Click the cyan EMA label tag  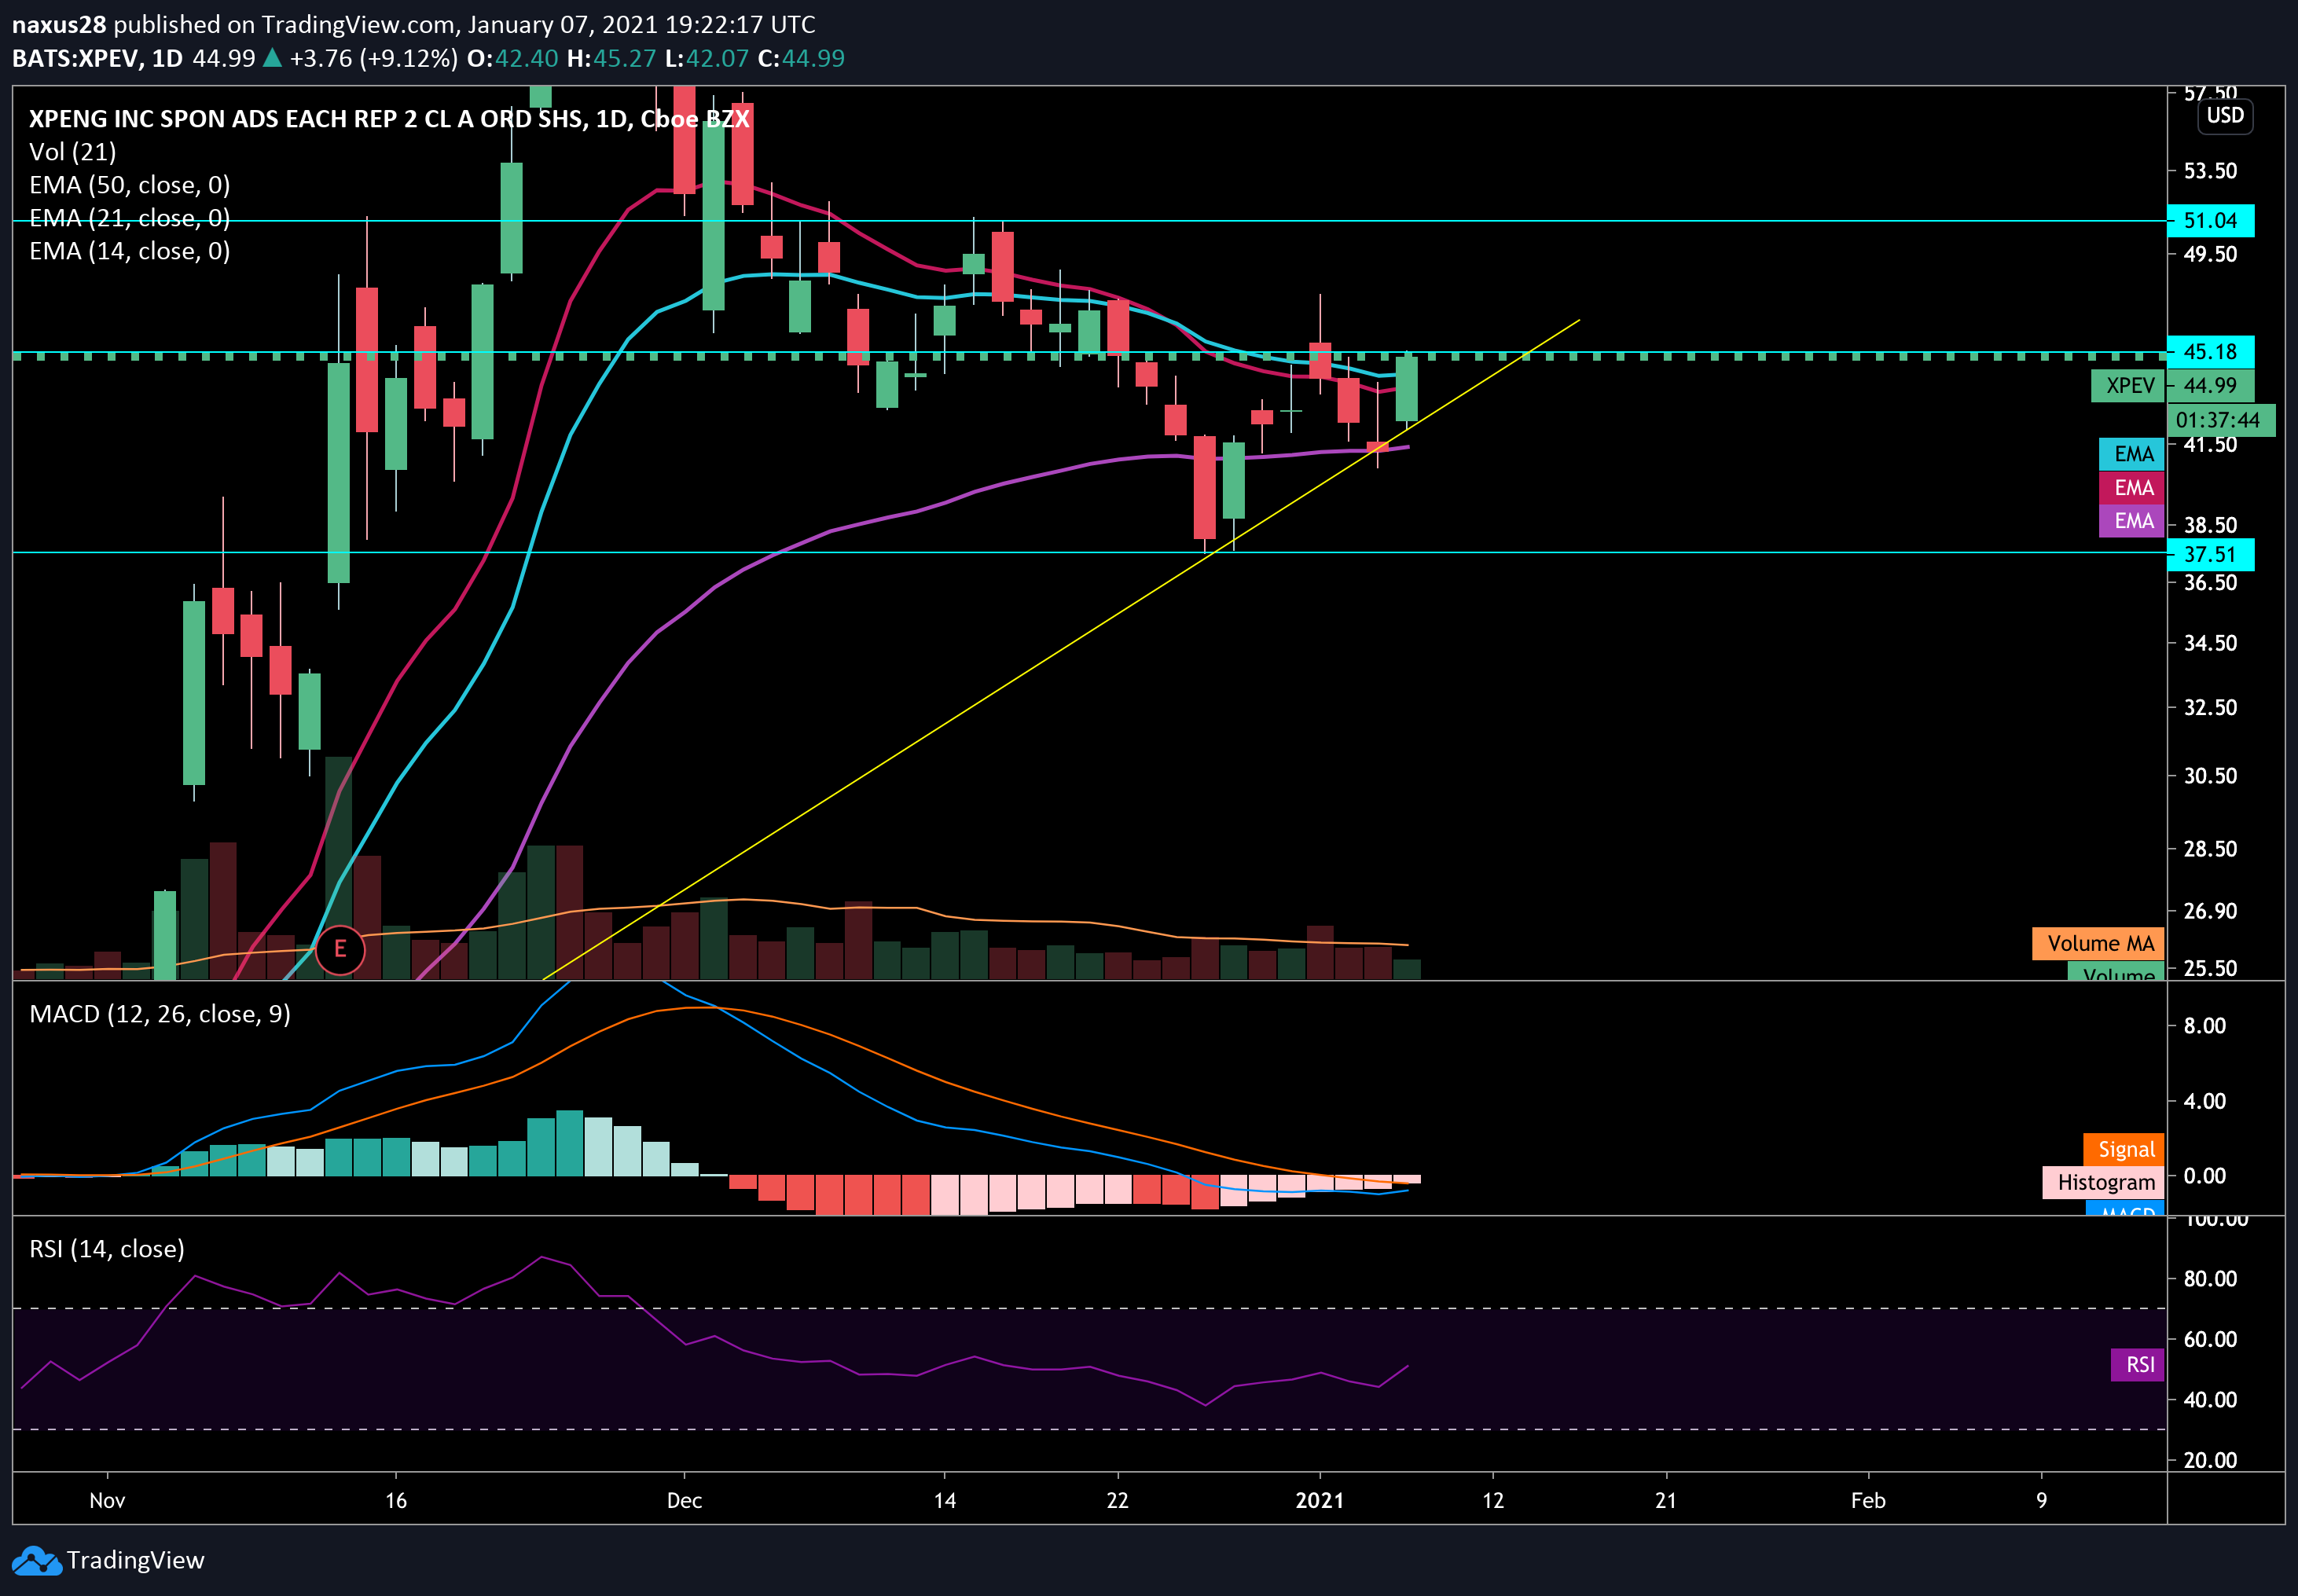coord(2132,454)
